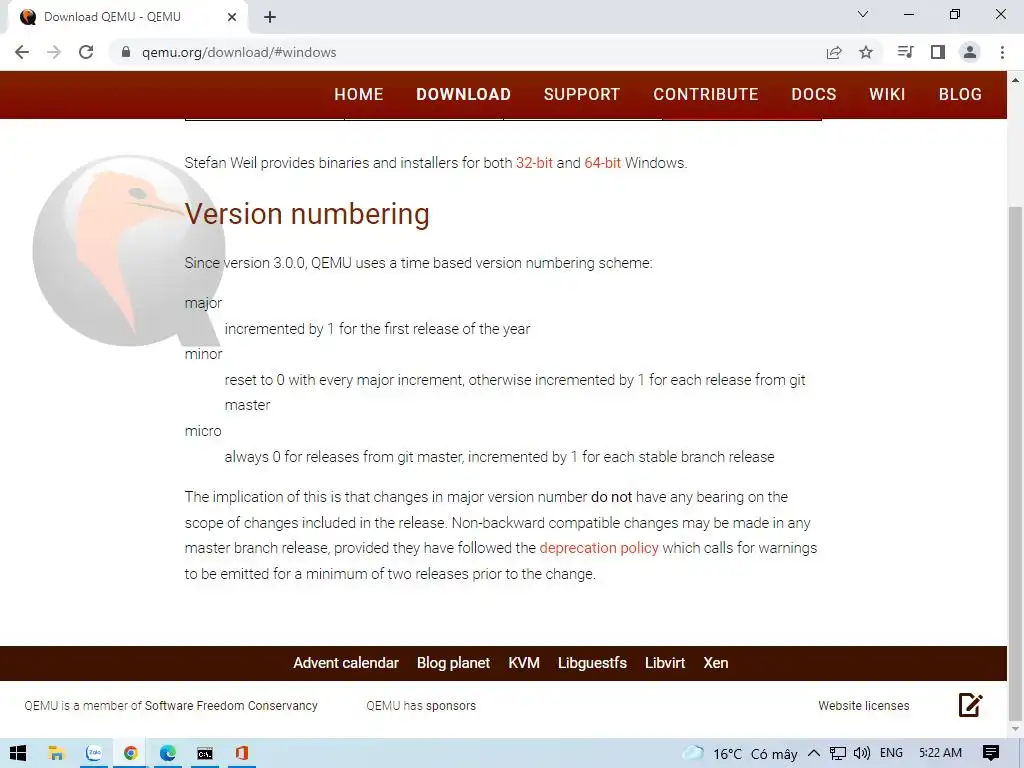
Task: Open the network status tray icon
Action: point(838,754)
